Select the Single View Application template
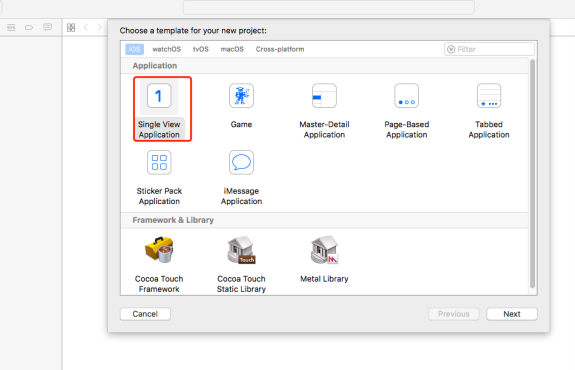The image size is (575, 370). (x=159, y=109)
